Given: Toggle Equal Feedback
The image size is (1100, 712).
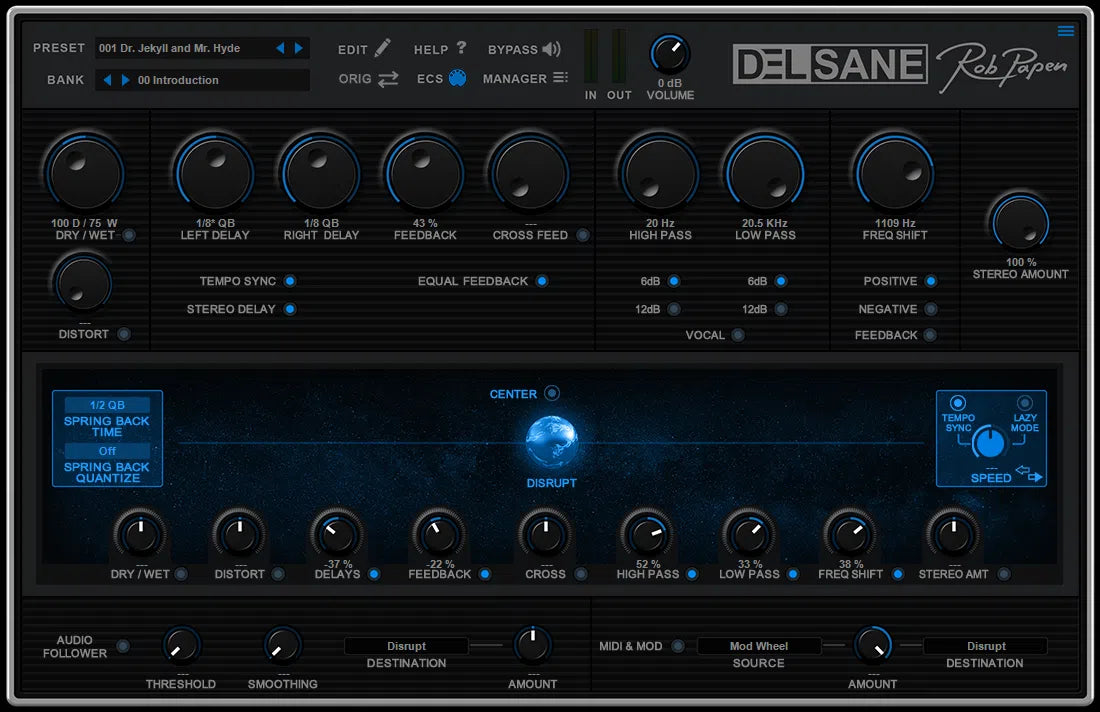Looking at the screenshot, I should click(543, 281).
